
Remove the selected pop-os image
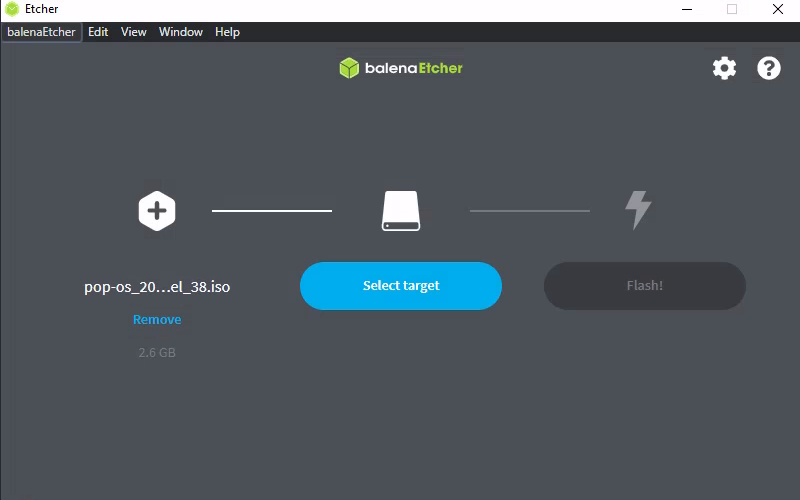[157, 320]
